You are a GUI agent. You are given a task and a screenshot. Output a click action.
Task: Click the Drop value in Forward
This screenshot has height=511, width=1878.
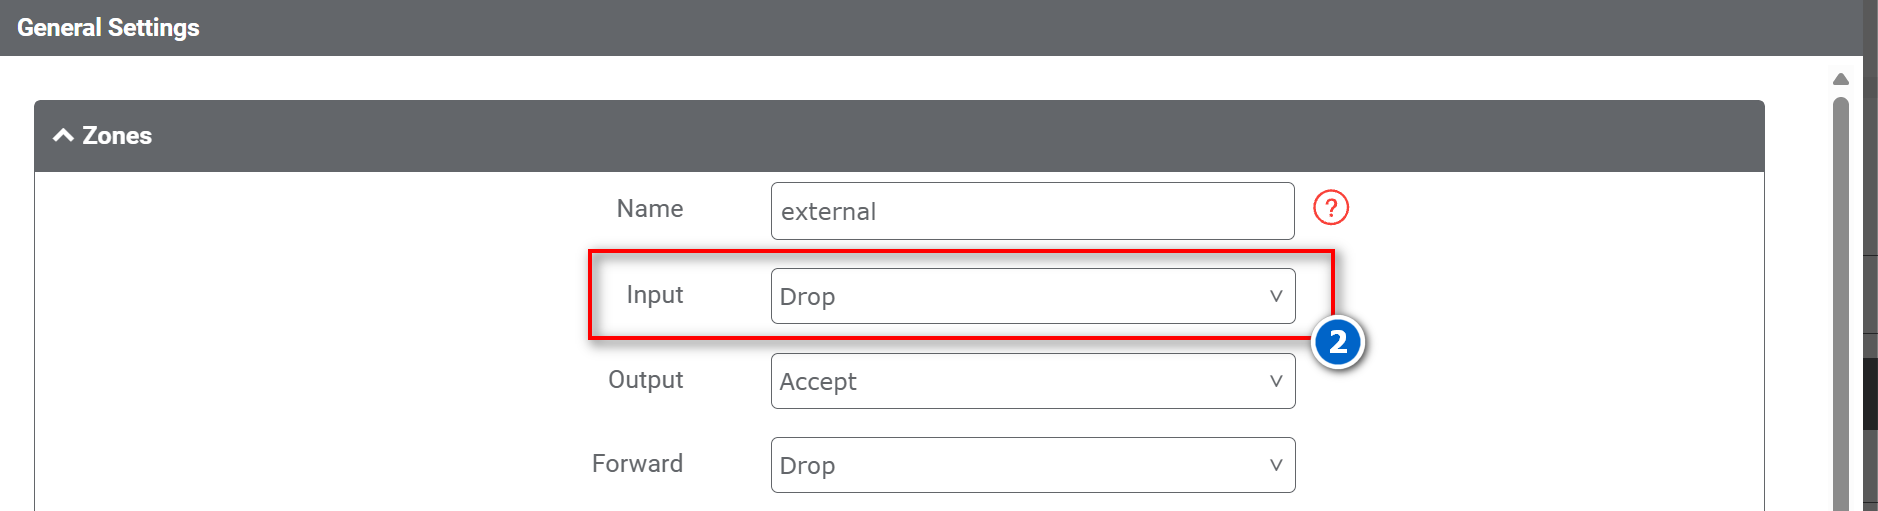[x=807, y=466]
